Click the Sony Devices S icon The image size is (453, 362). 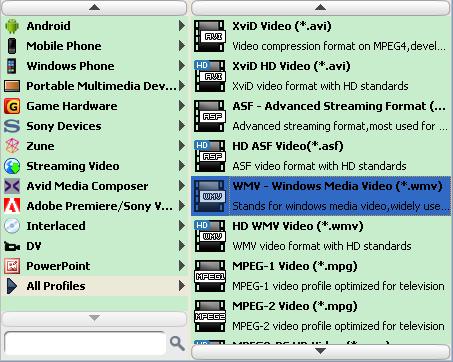[x=12, y=126]
